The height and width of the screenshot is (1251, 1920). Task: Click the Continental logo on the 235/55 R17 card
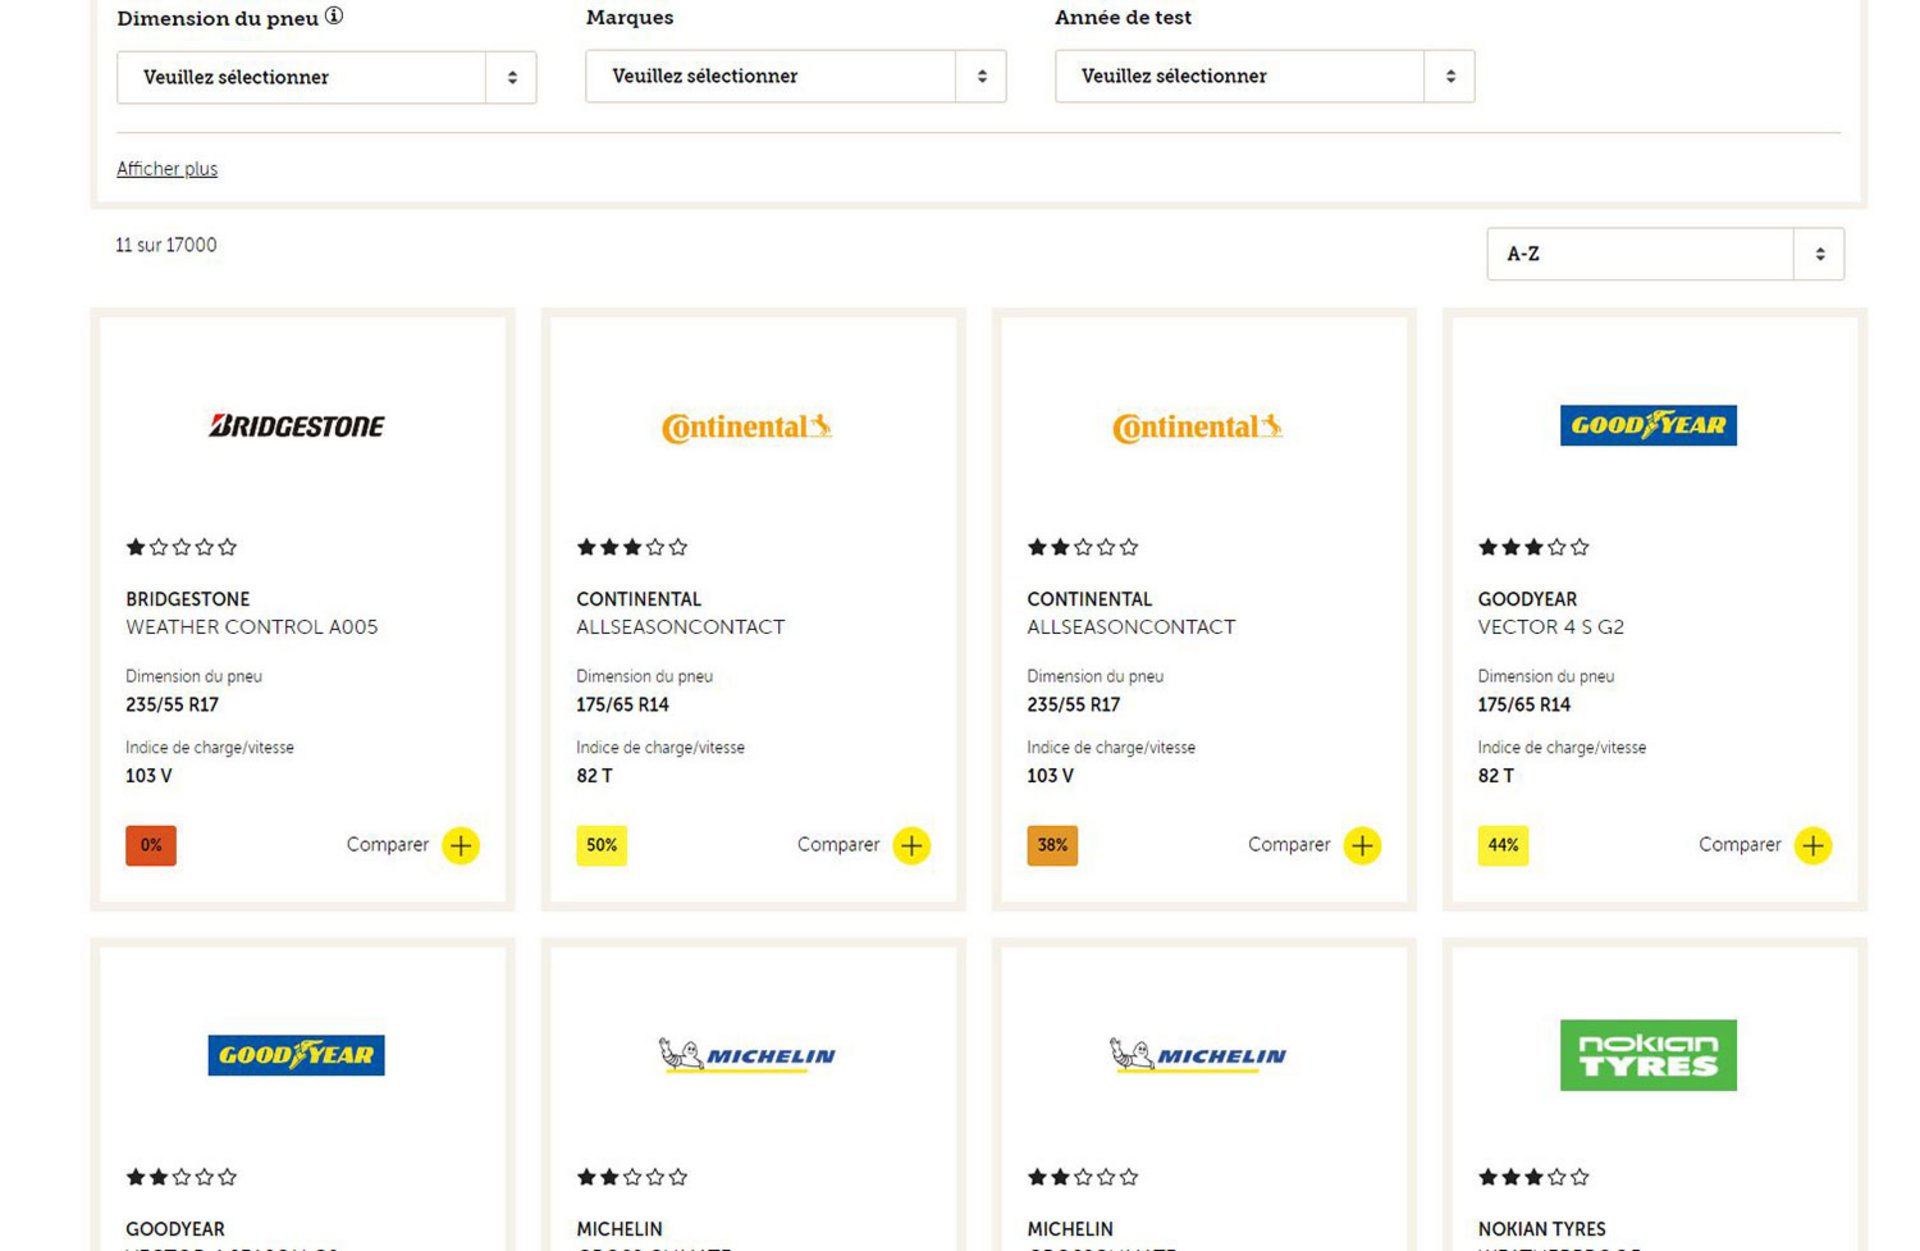pyautogui.click(x=1197, y=427)
